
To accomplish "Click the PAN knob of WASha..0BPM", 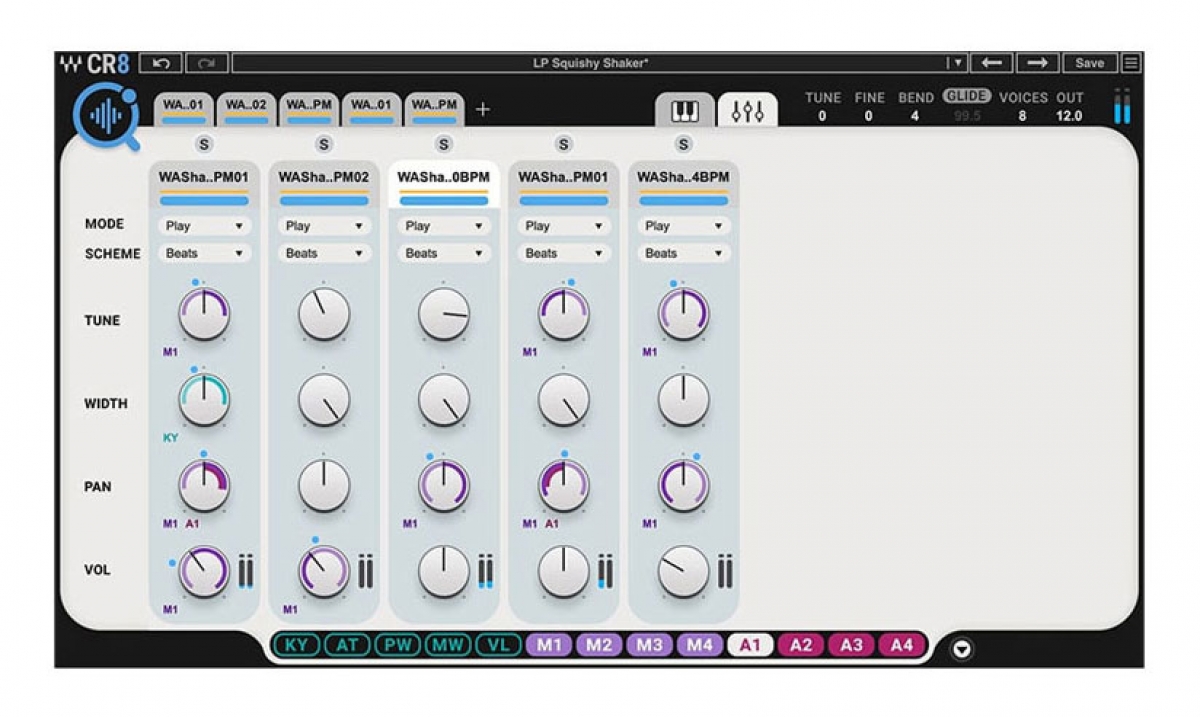I will click(x=444, y=485).
